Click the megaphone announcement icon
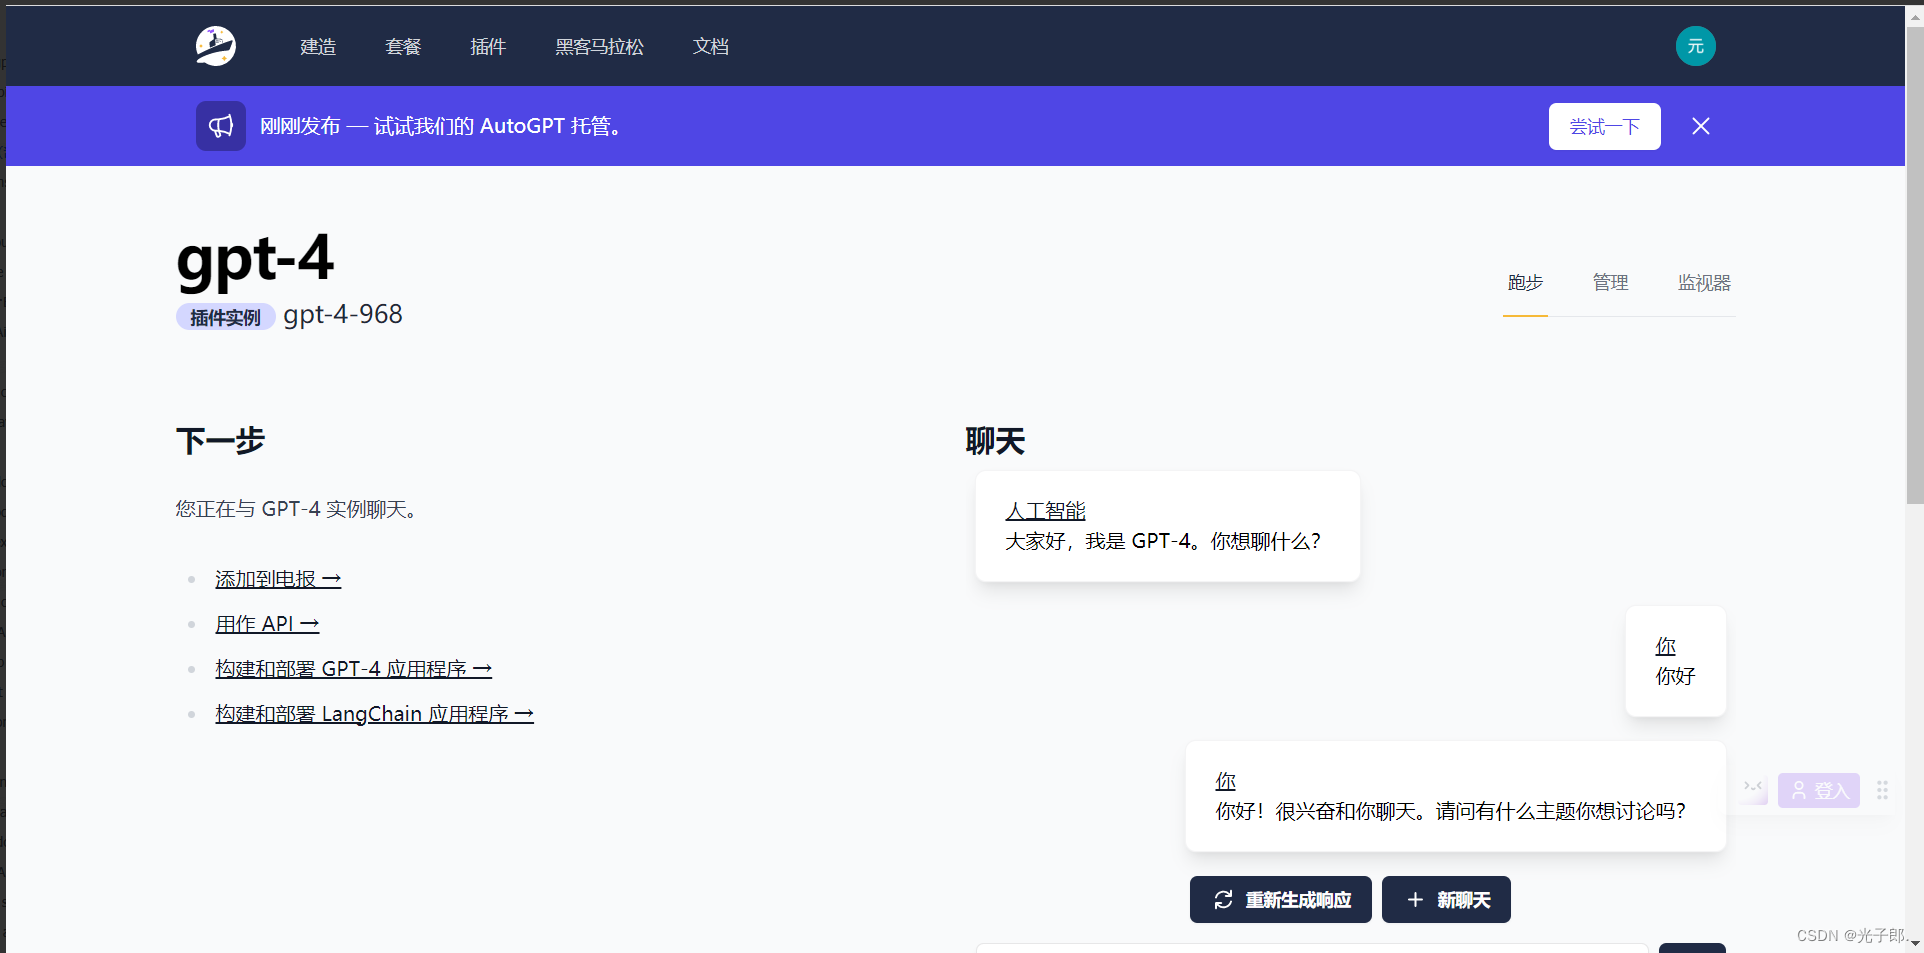 [x=221, y=126]
